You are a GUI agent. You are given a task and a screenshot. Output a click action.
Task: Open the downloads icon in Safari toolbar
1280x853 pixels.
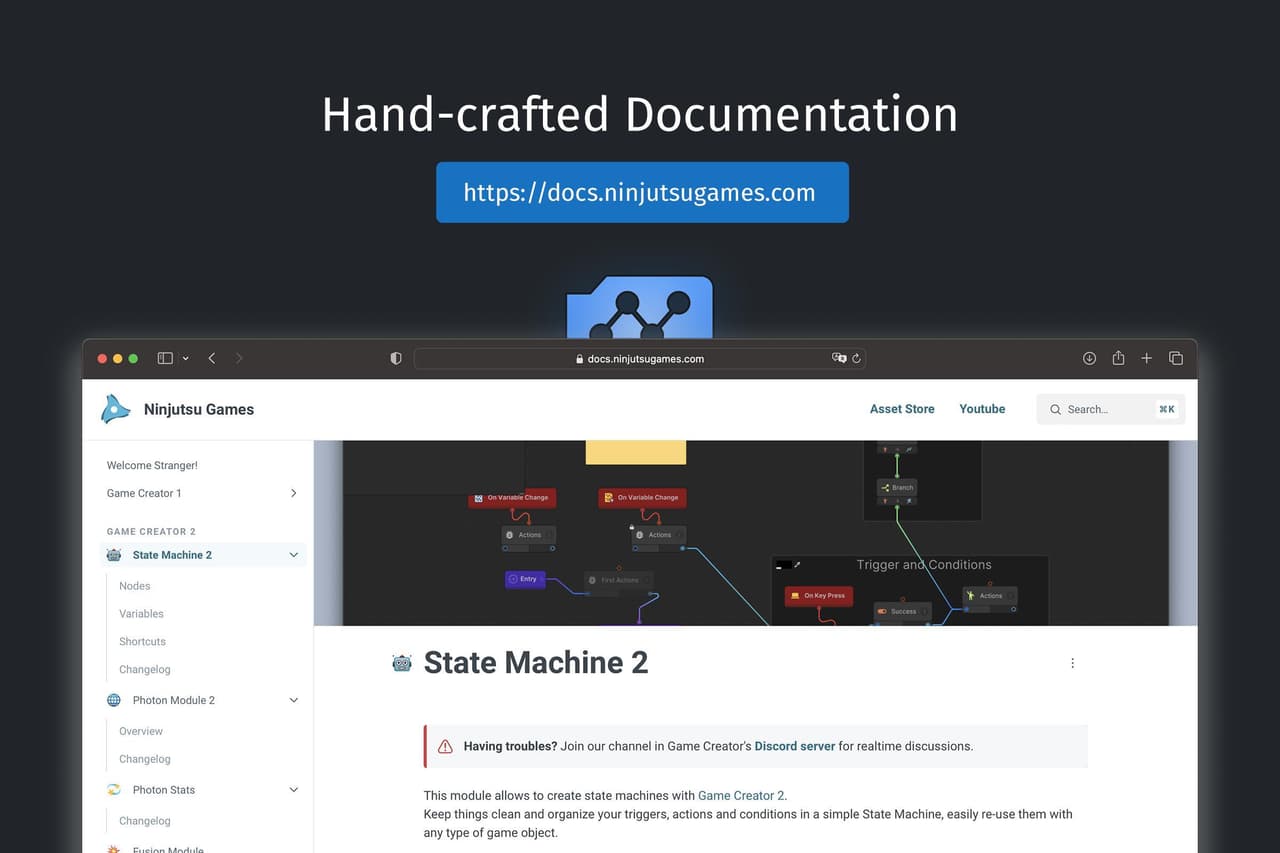[x=1090, y=358]
